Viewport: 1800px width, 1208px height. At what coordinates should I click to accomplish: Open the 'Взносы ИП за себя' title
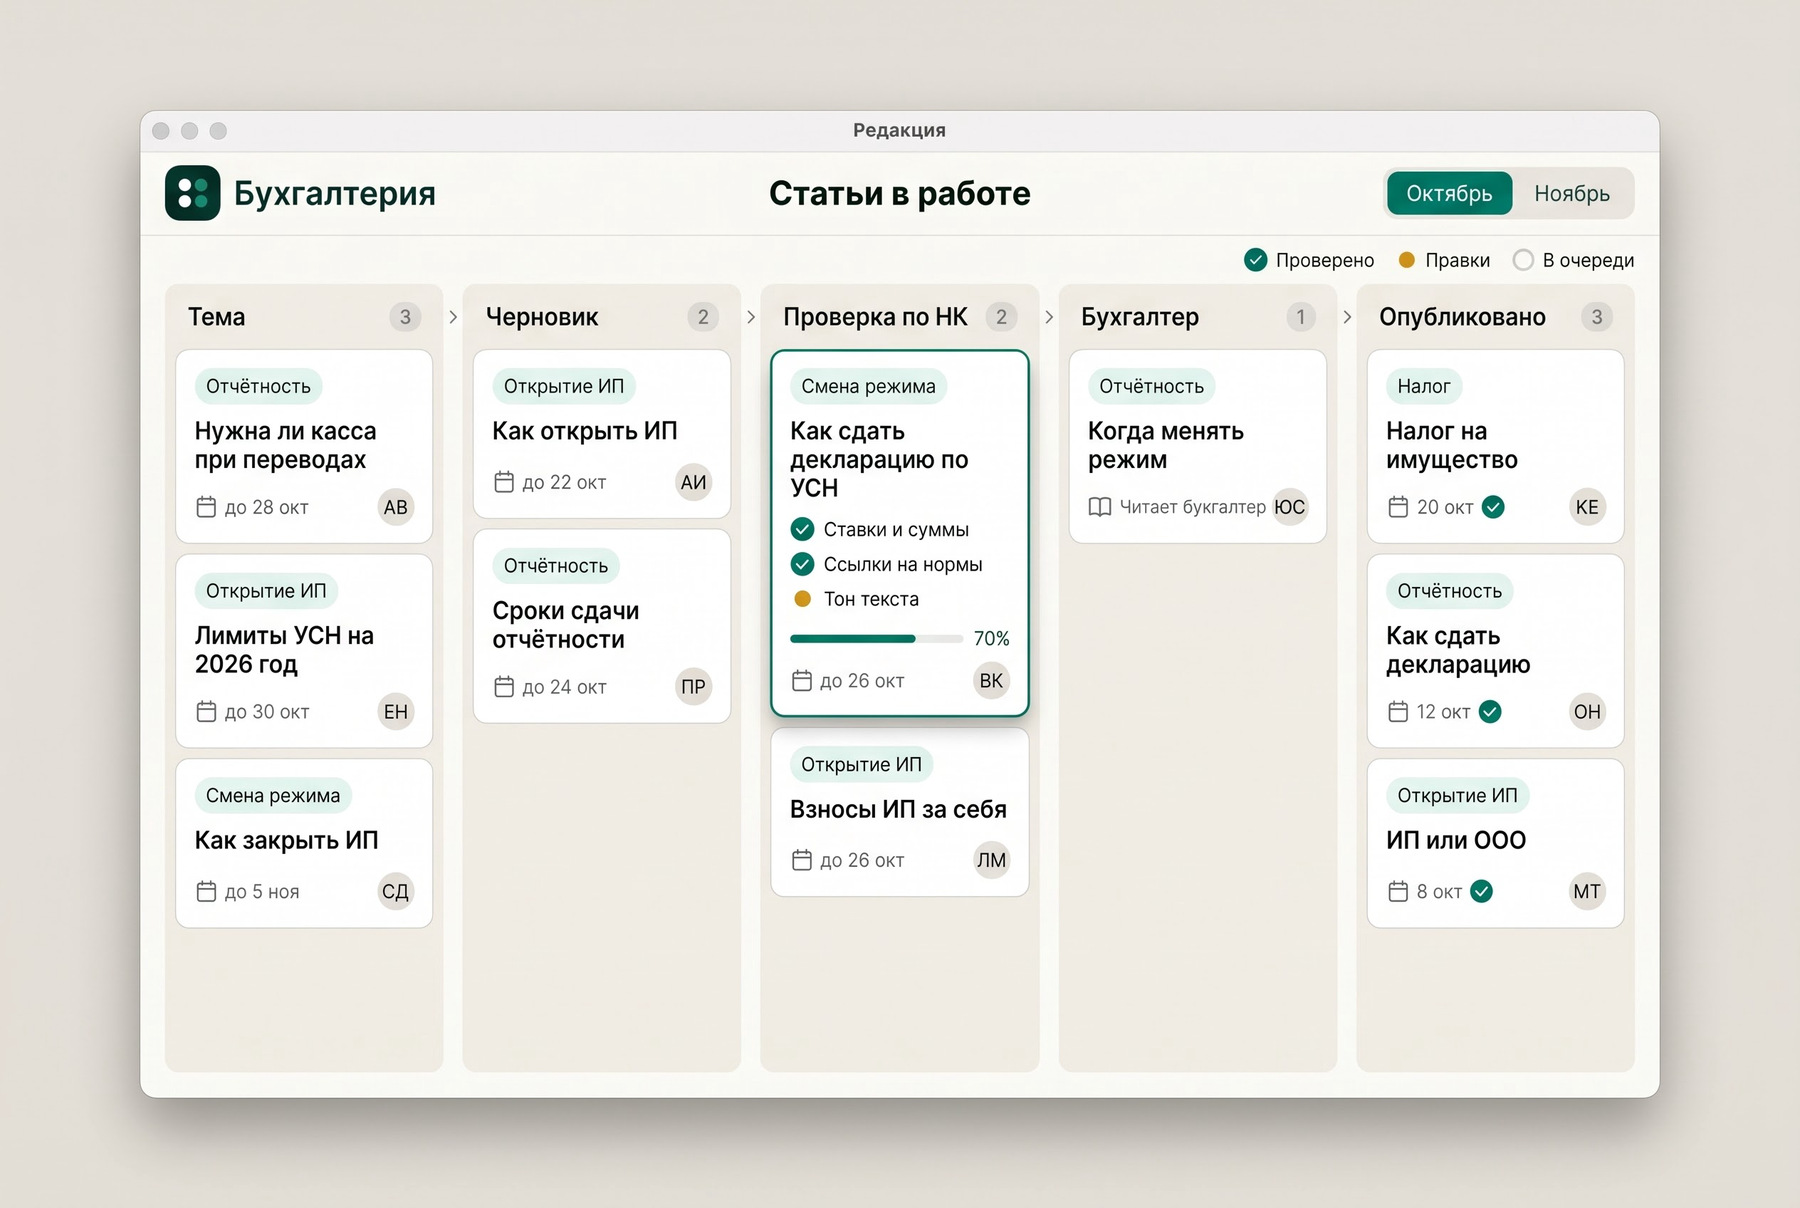coord(898,809)
